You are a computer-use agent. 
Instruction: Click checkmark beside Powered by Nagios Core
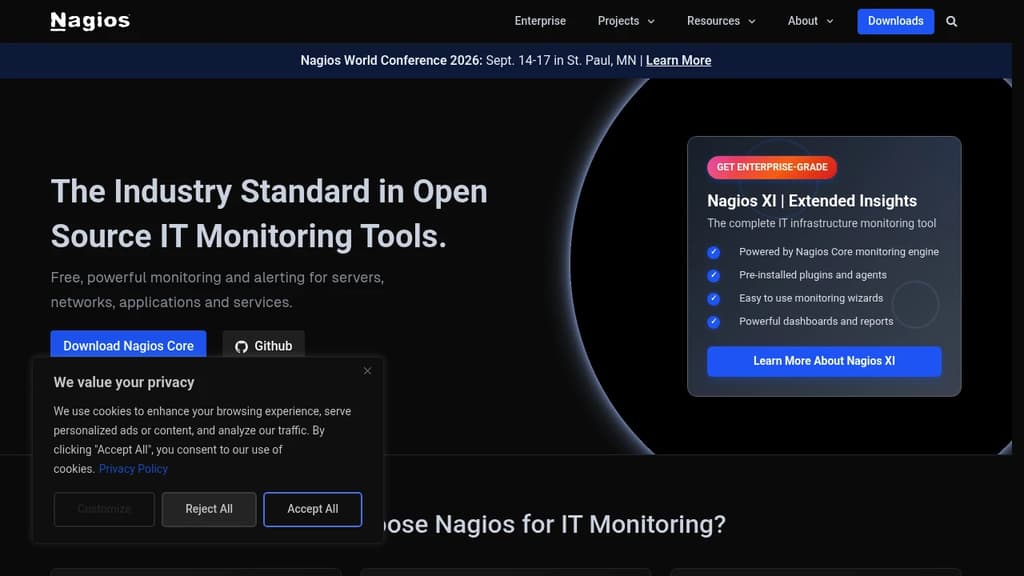713,252
